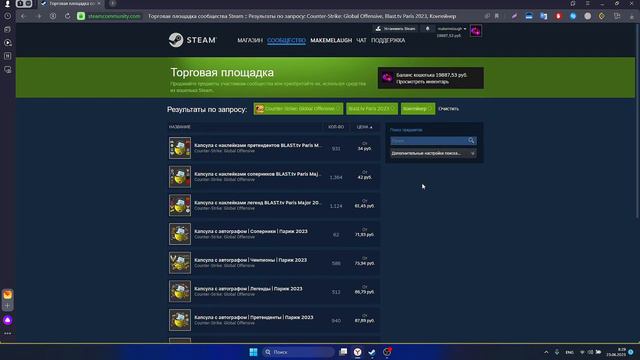Open the ЧАТ link in Steam header
This screenshot has width=640, height=360.
[361, 40]
